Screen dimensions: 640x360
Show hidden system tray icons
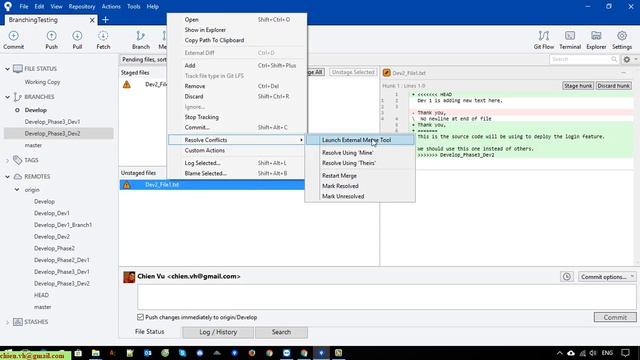[x=560, y=353]
